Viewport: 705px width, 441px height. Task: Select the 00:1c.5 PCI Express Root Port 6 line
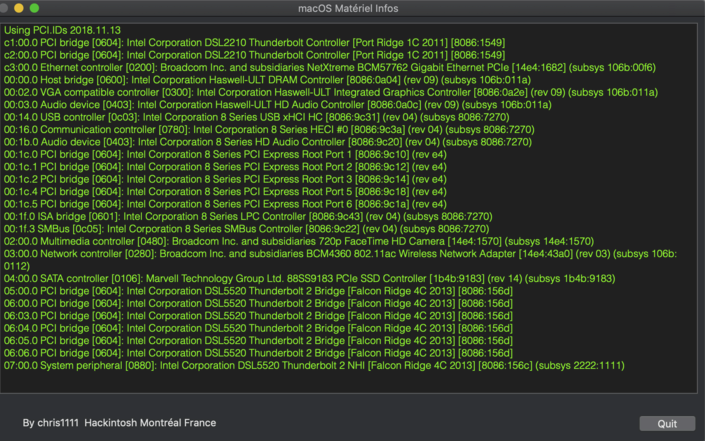[x=225, y=204]
